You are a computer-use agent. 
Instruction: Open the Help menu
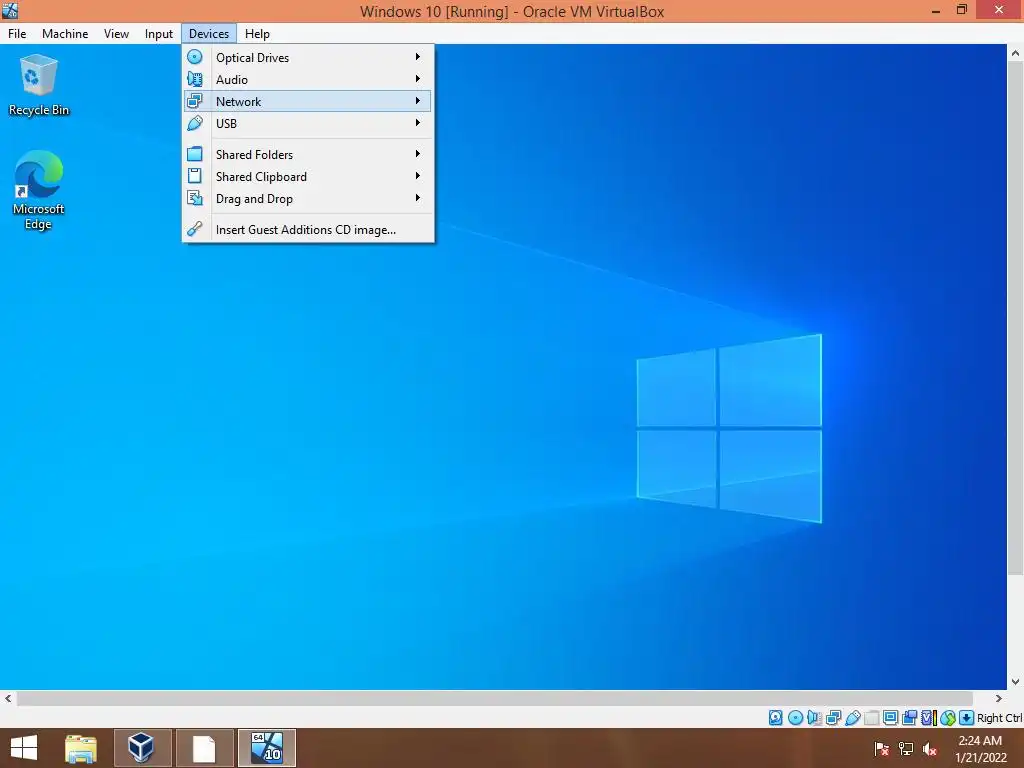[257, 34]
